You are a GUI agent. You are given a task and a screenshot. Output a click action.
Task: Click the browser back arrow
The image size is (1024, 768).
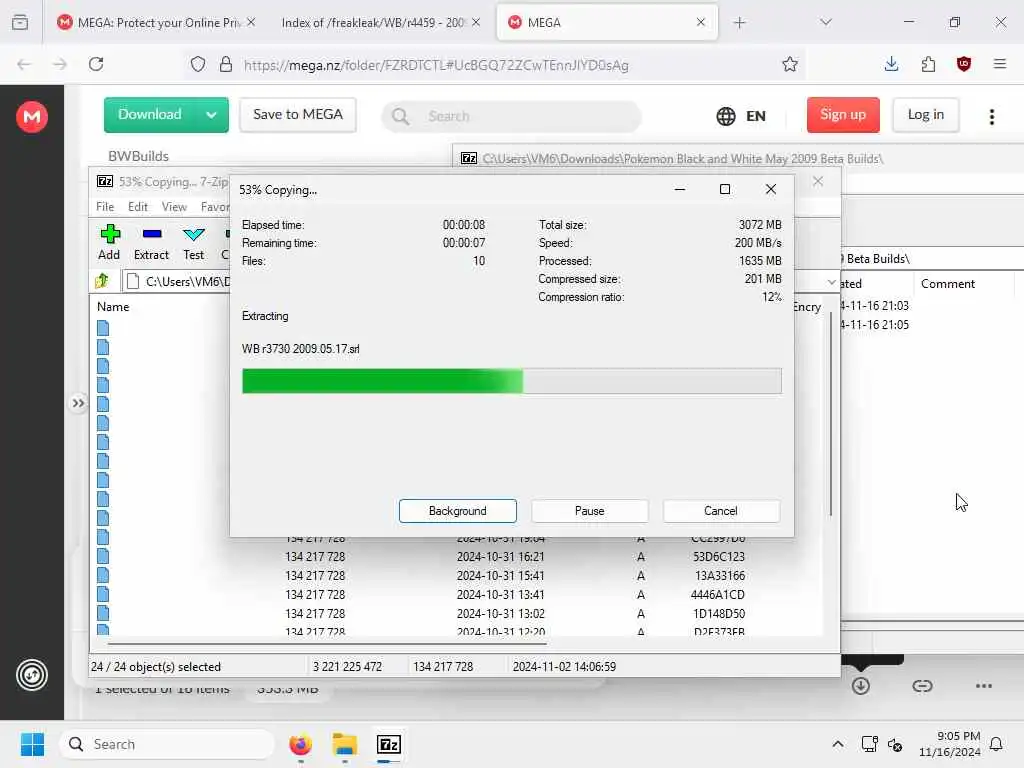coord(24,64)
